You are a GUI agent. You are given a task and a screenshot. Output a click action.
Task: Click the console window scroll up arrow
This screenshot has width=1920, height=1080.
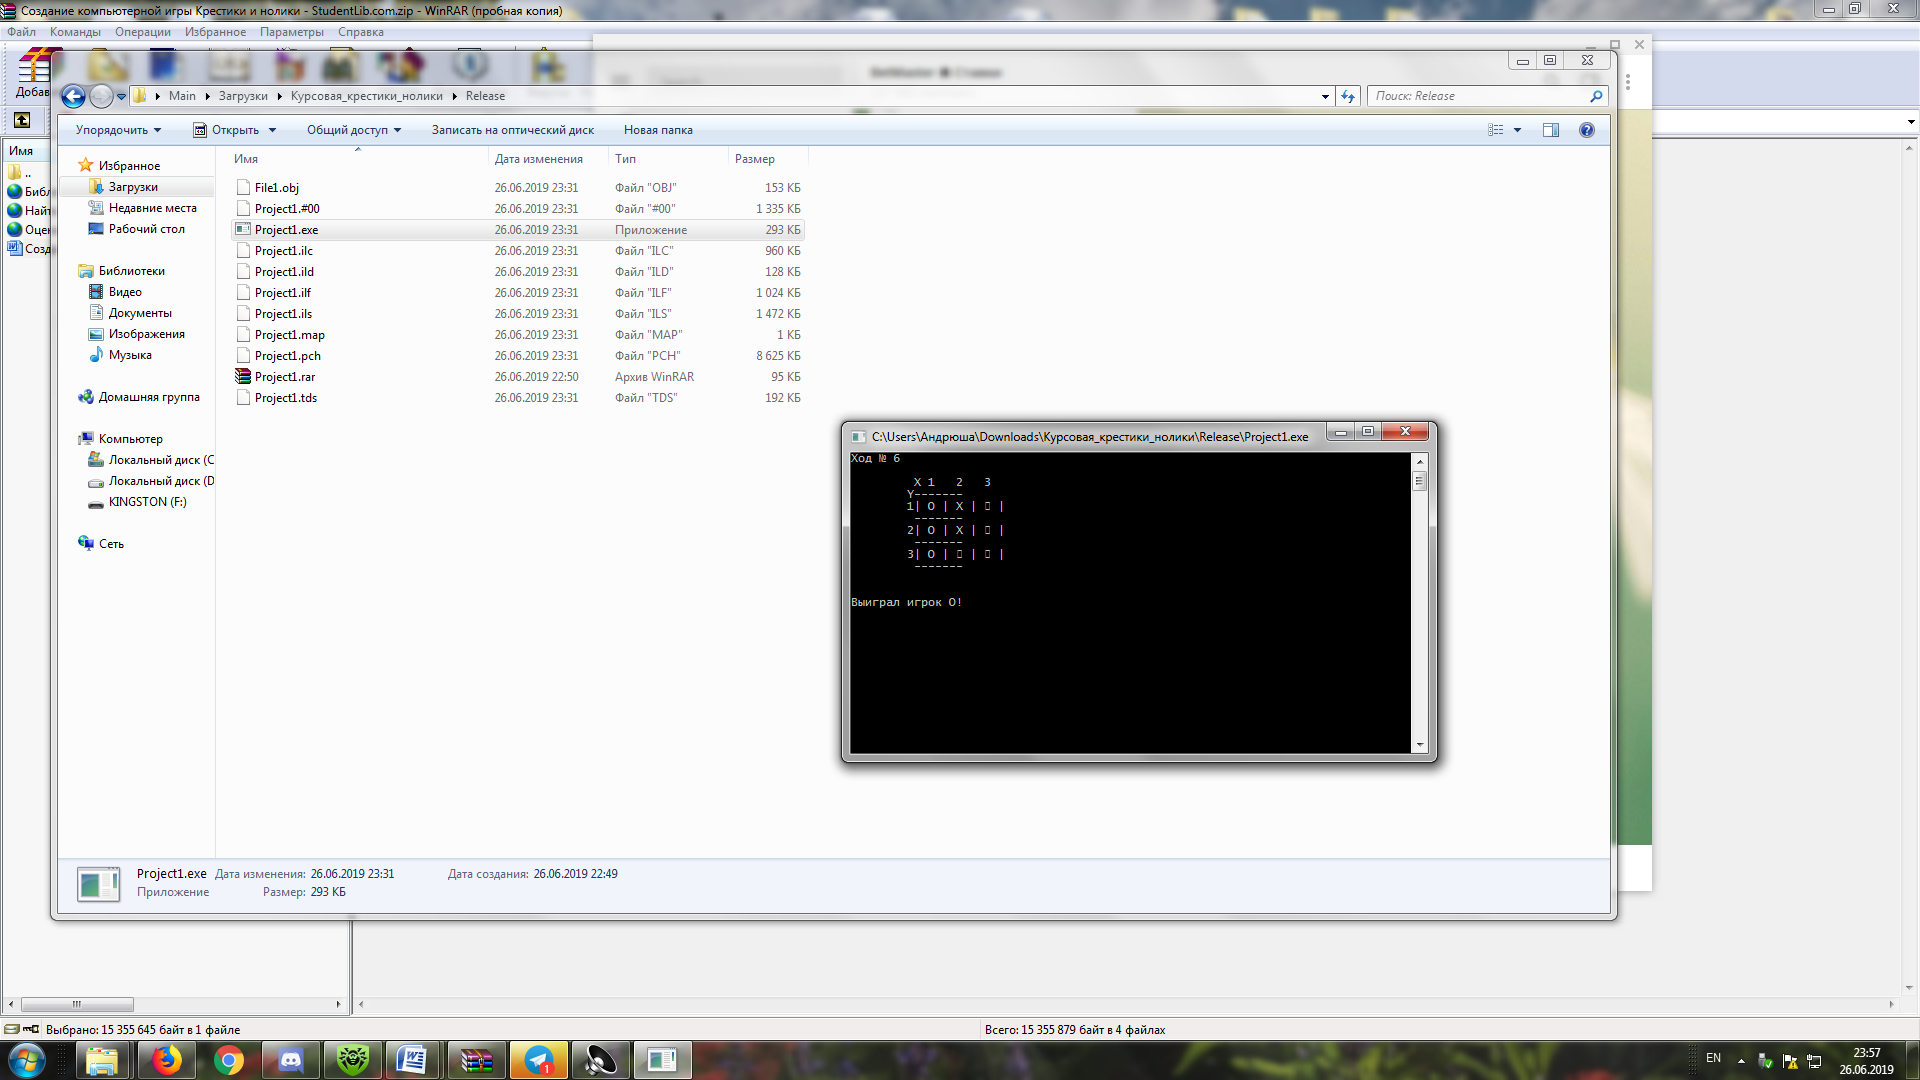tap(1419, 462)
